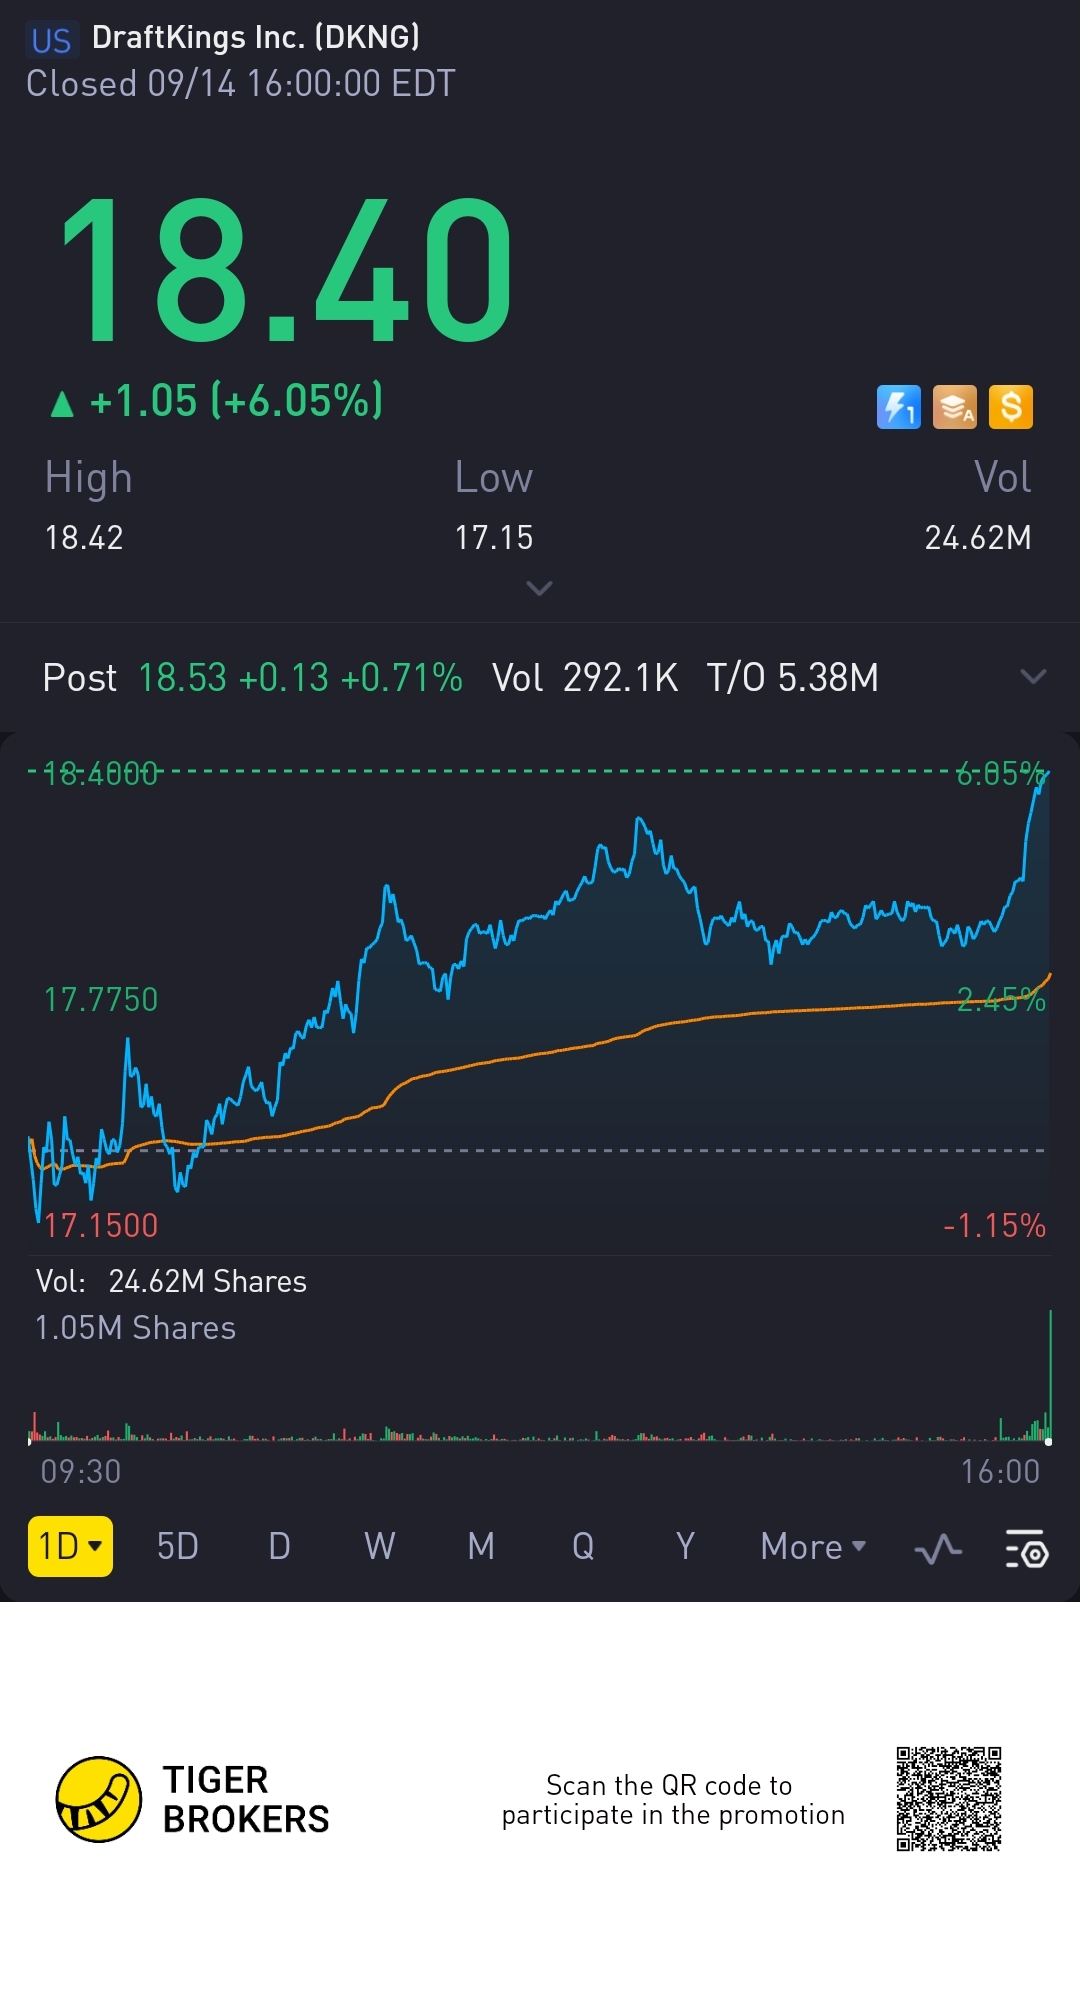Screen dimensions: 1080x1997
Task: Open chart settings list-gear icon
Action: [1027, 1548]
